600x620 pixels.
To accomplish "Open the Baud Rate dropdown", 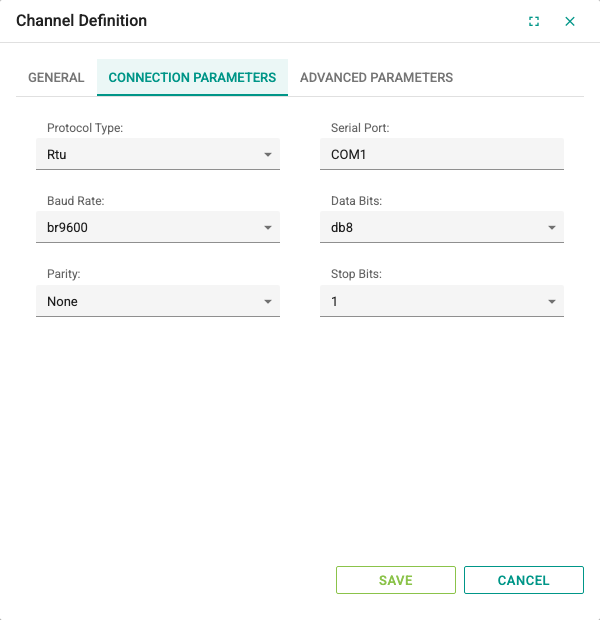I will [158, 227].
